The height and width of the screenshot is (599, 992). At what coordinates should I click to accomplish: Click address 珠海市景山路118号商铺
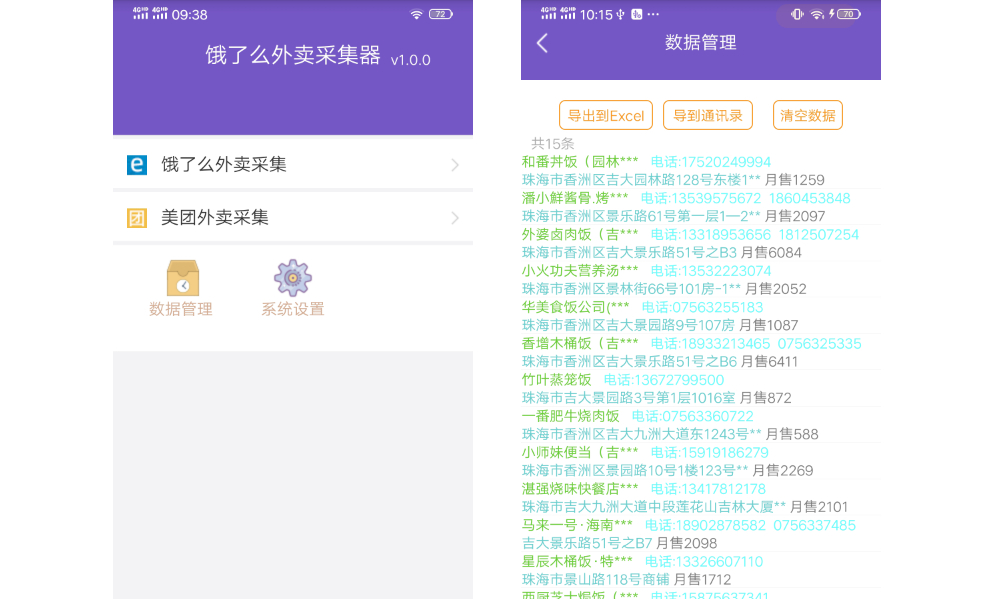pos(595,579)
